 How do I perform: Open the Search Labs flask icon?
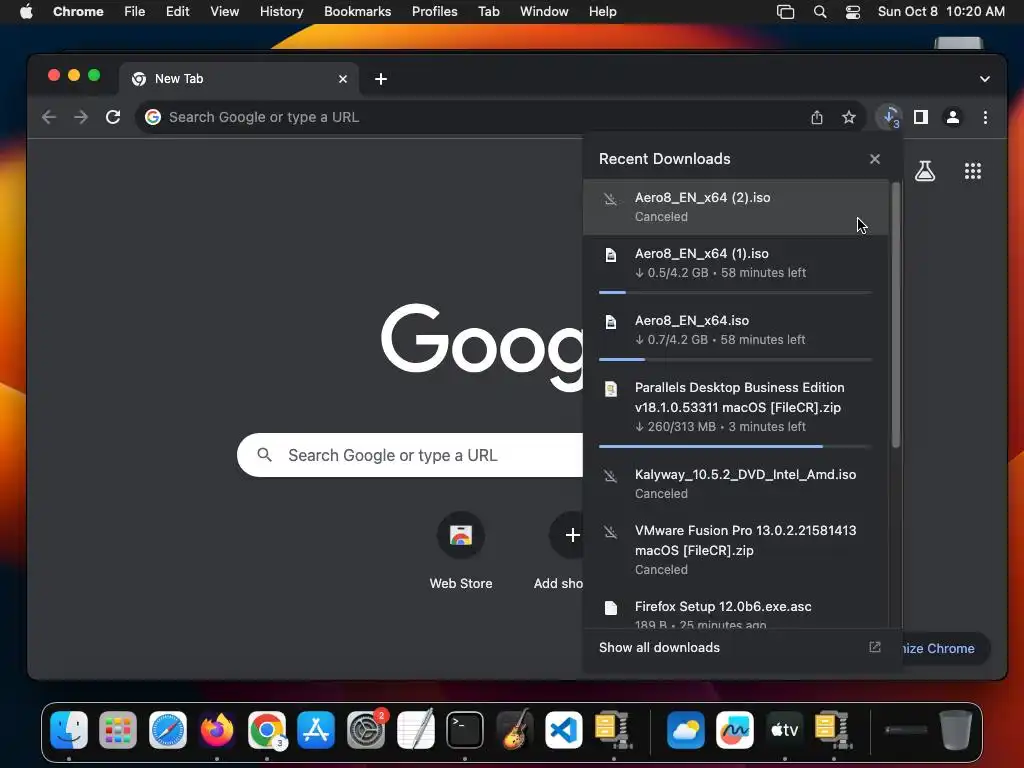925,171
